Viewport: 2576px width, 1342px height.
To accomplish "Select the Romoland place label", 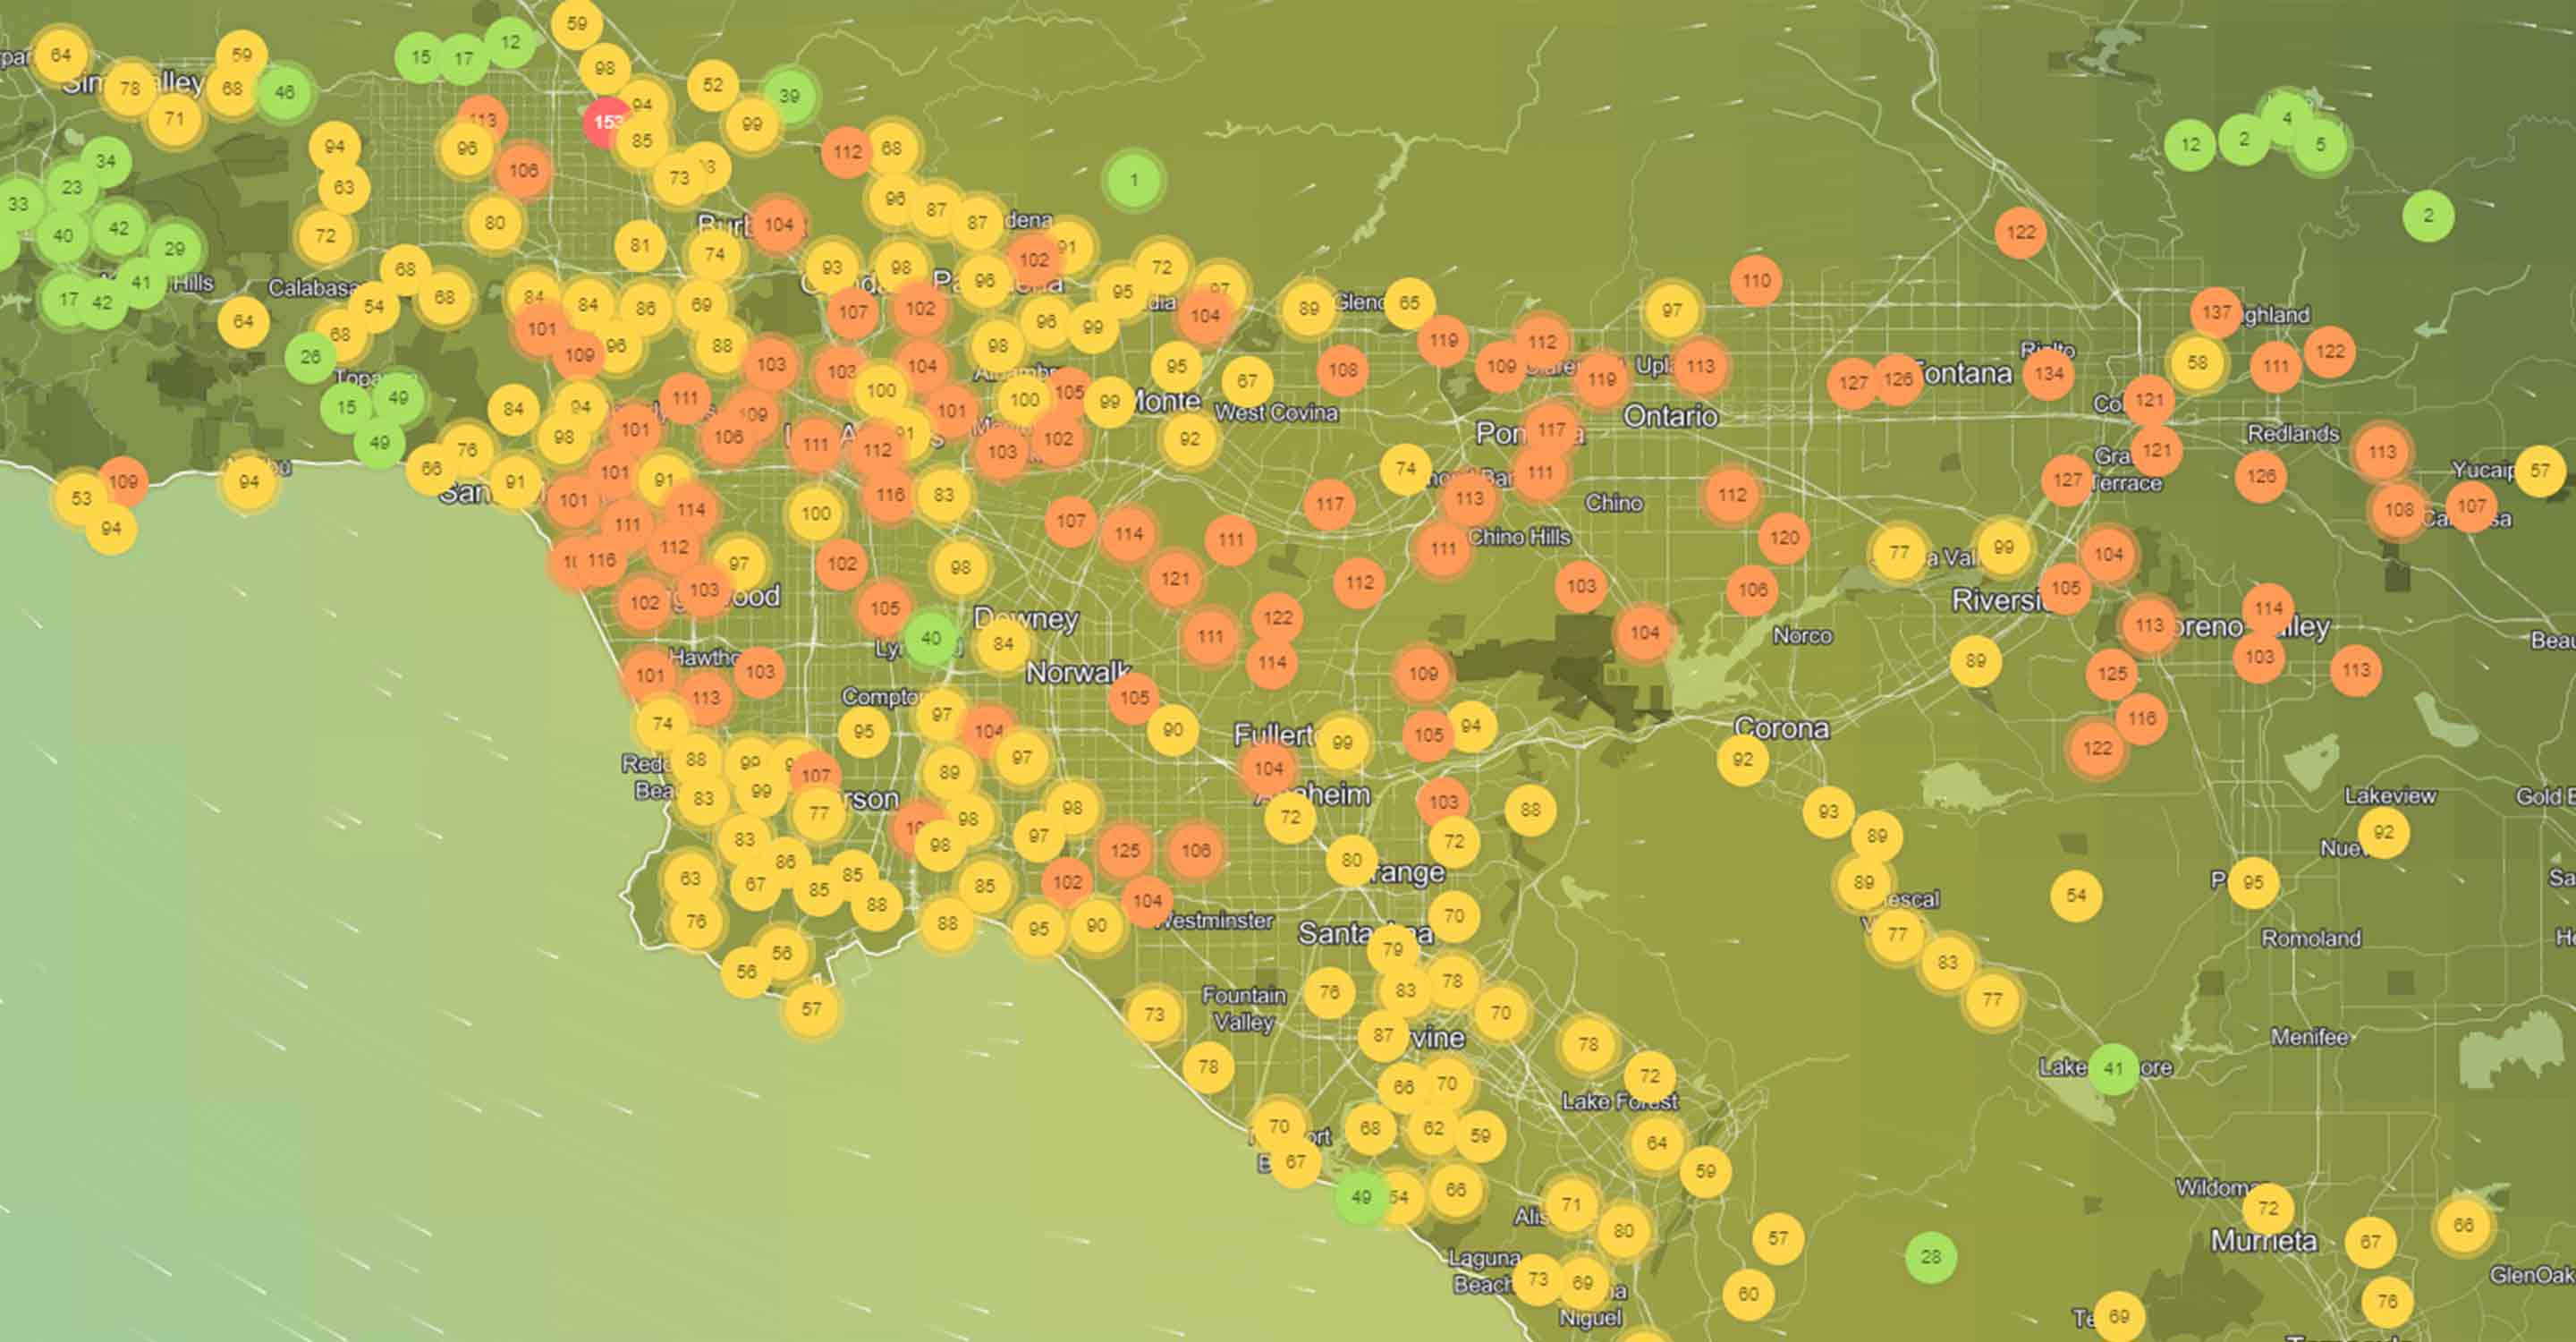I will pyautogui.click(x=2311, y=939).
